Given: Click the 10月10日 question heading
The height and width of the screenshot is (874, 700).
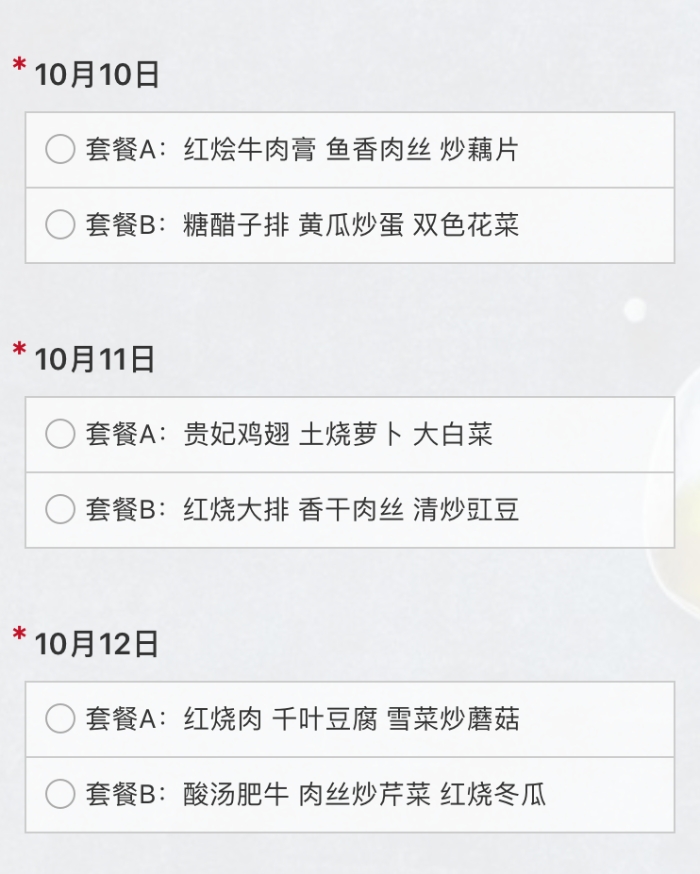Looking at the screenshot, I should pyautogui.click(x=97, y=75).
